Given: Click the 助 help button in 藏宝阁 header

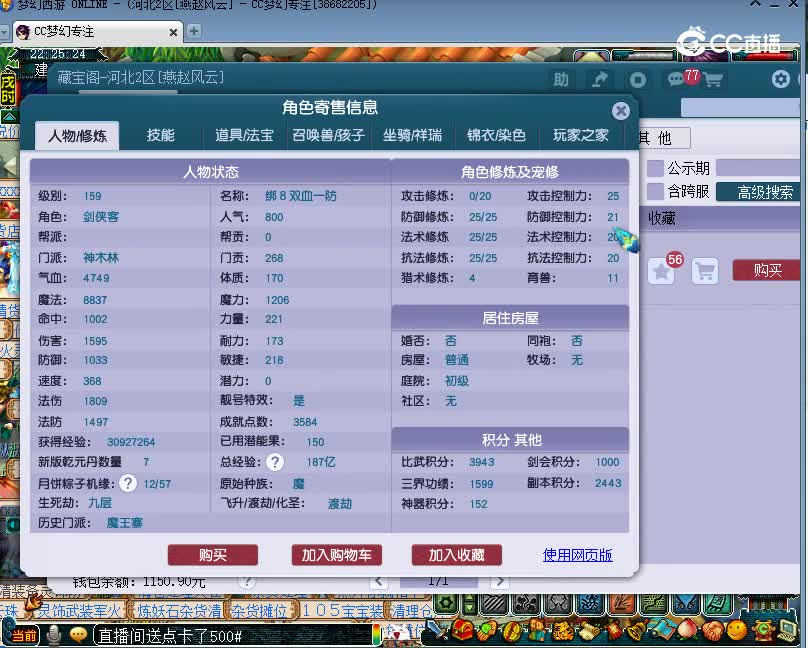Looking at the screenshot, I should click(x=561, y=80).
